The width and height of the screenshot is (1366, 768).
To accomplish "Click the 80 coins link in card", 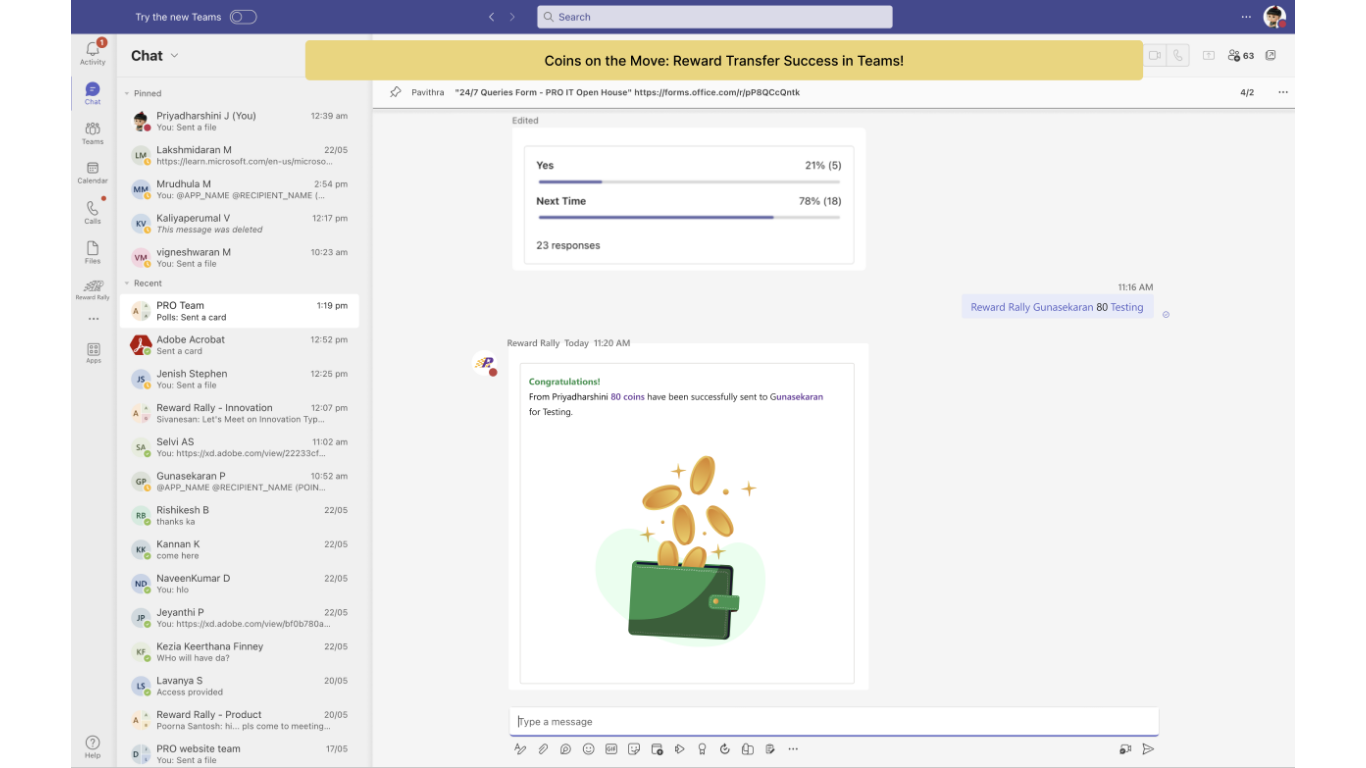I will (x=627, y=397).
